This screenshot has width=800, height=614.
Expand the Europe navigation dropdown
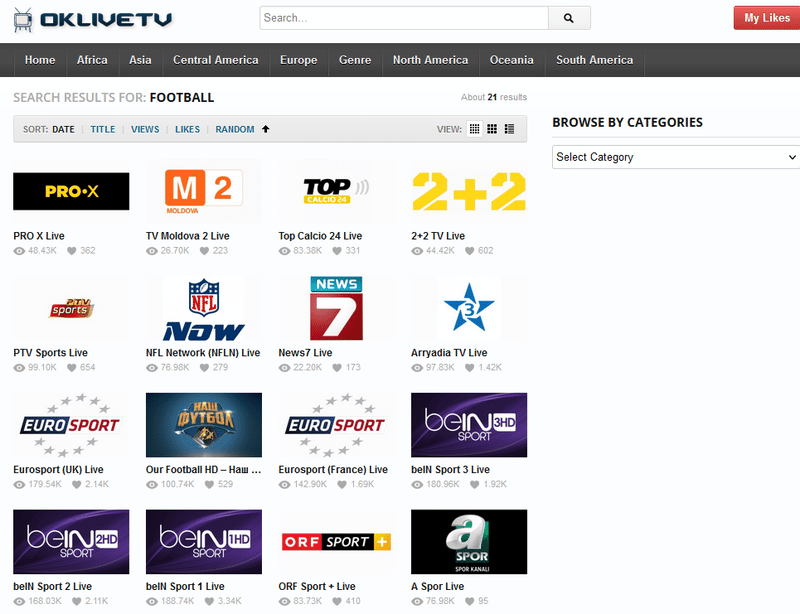[x=298, y=60]
